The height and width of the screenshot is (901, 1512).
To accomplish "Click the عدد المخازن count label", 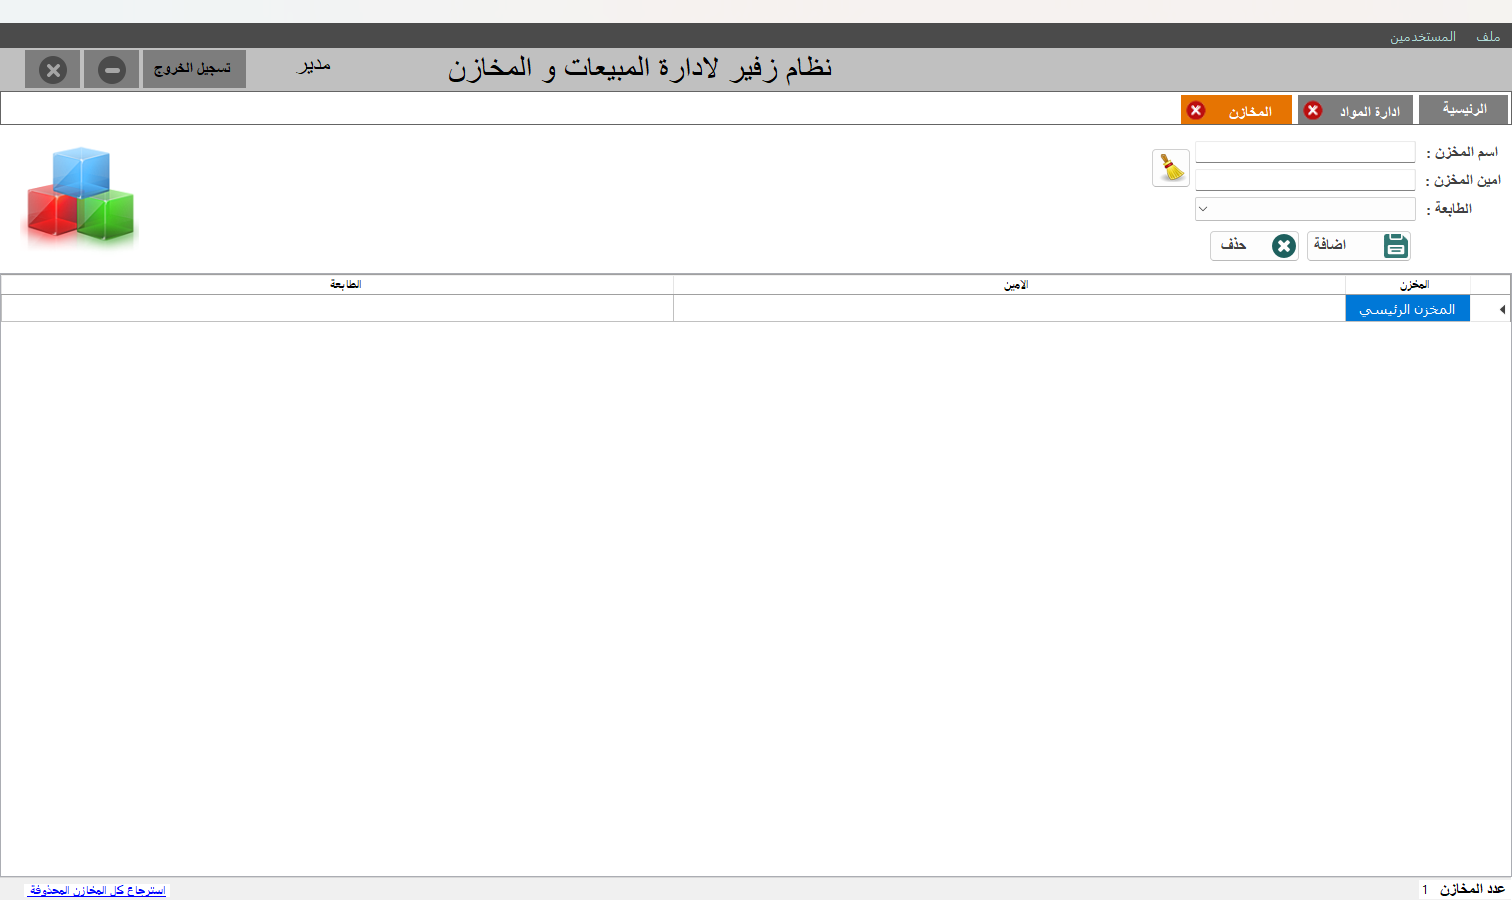I will click(x=1472, y=889).
